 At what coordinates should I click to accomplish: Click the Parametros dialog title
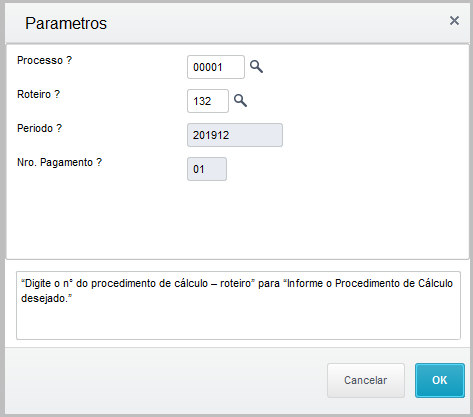(x=66, y=23)
